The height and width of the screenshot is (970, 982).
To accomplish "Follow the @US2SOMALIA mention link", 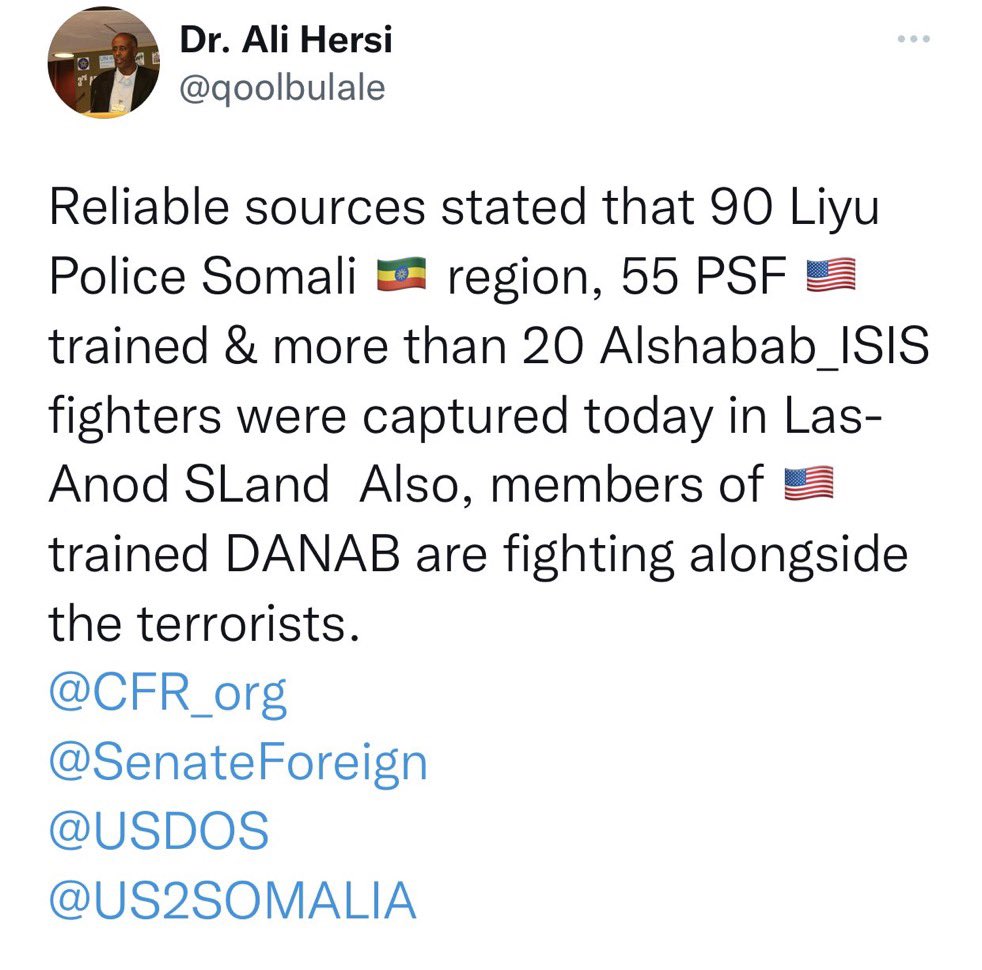I will (x=232, y=900).
